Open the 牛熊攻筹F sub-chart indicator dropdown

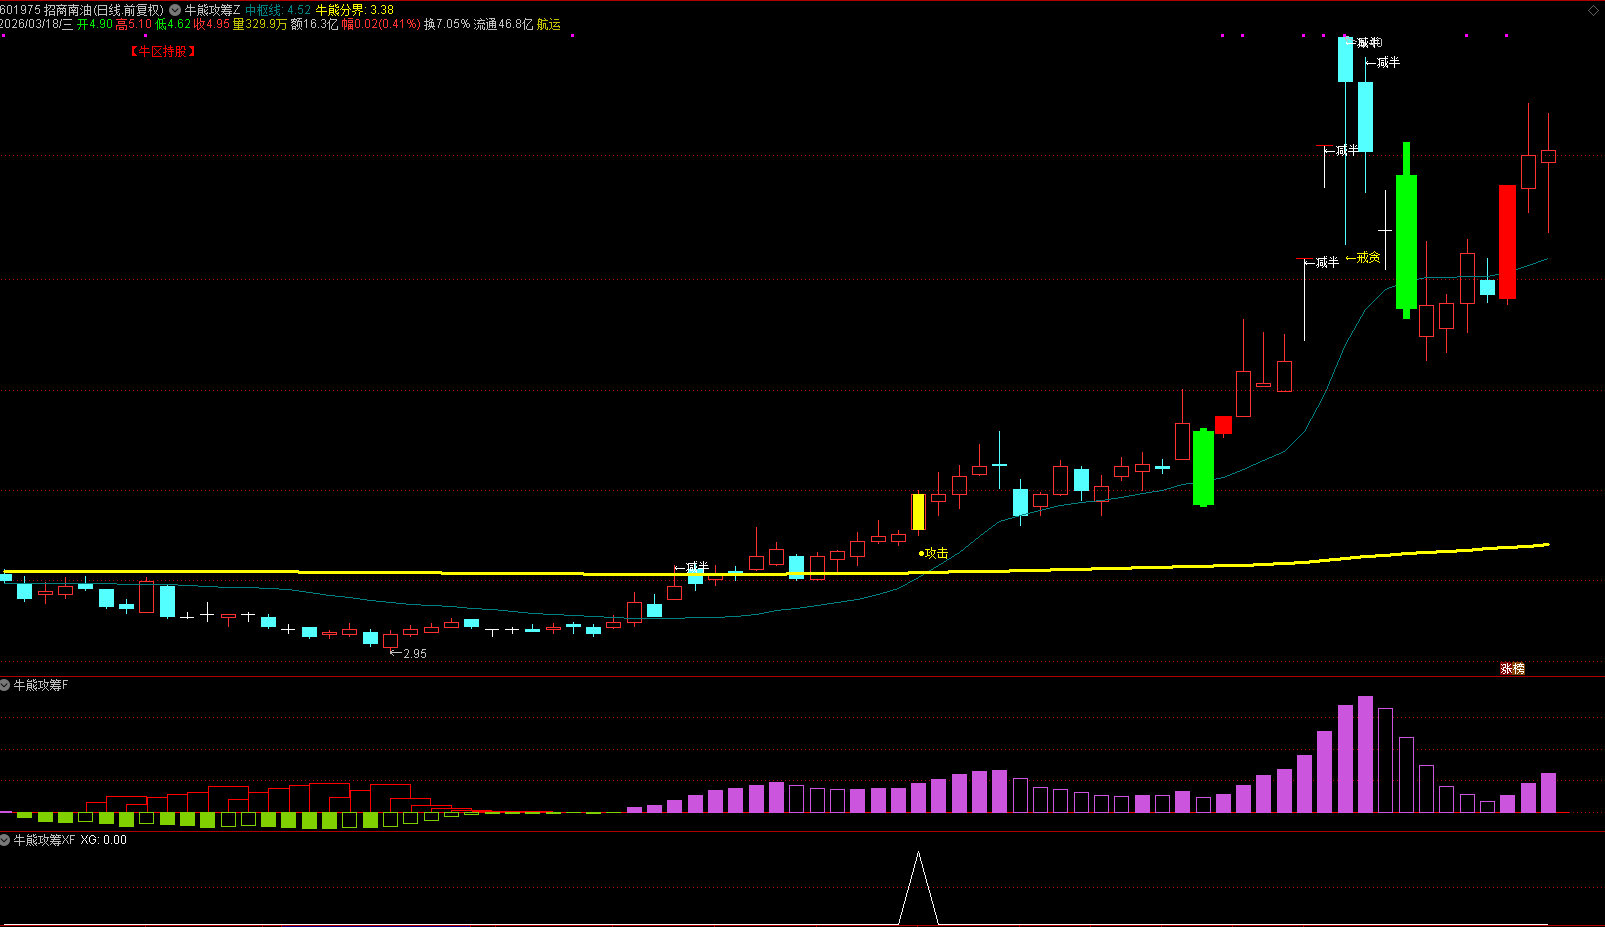pos(5,685)
